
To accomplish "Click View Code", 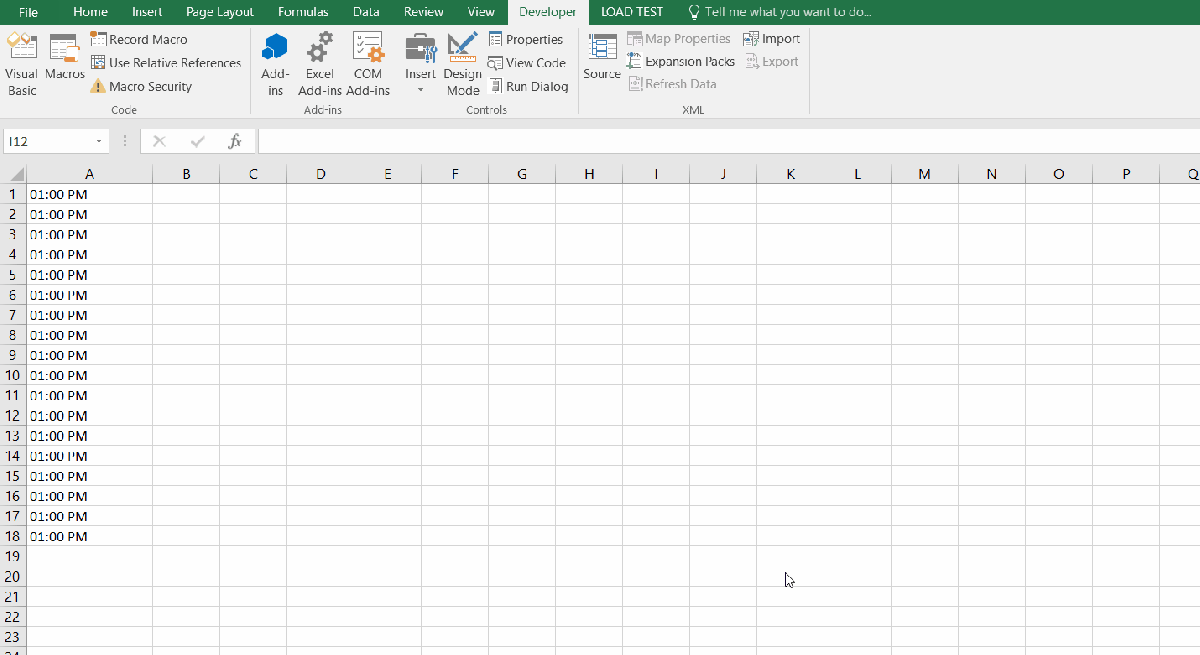I will click(x=527, y=63).
